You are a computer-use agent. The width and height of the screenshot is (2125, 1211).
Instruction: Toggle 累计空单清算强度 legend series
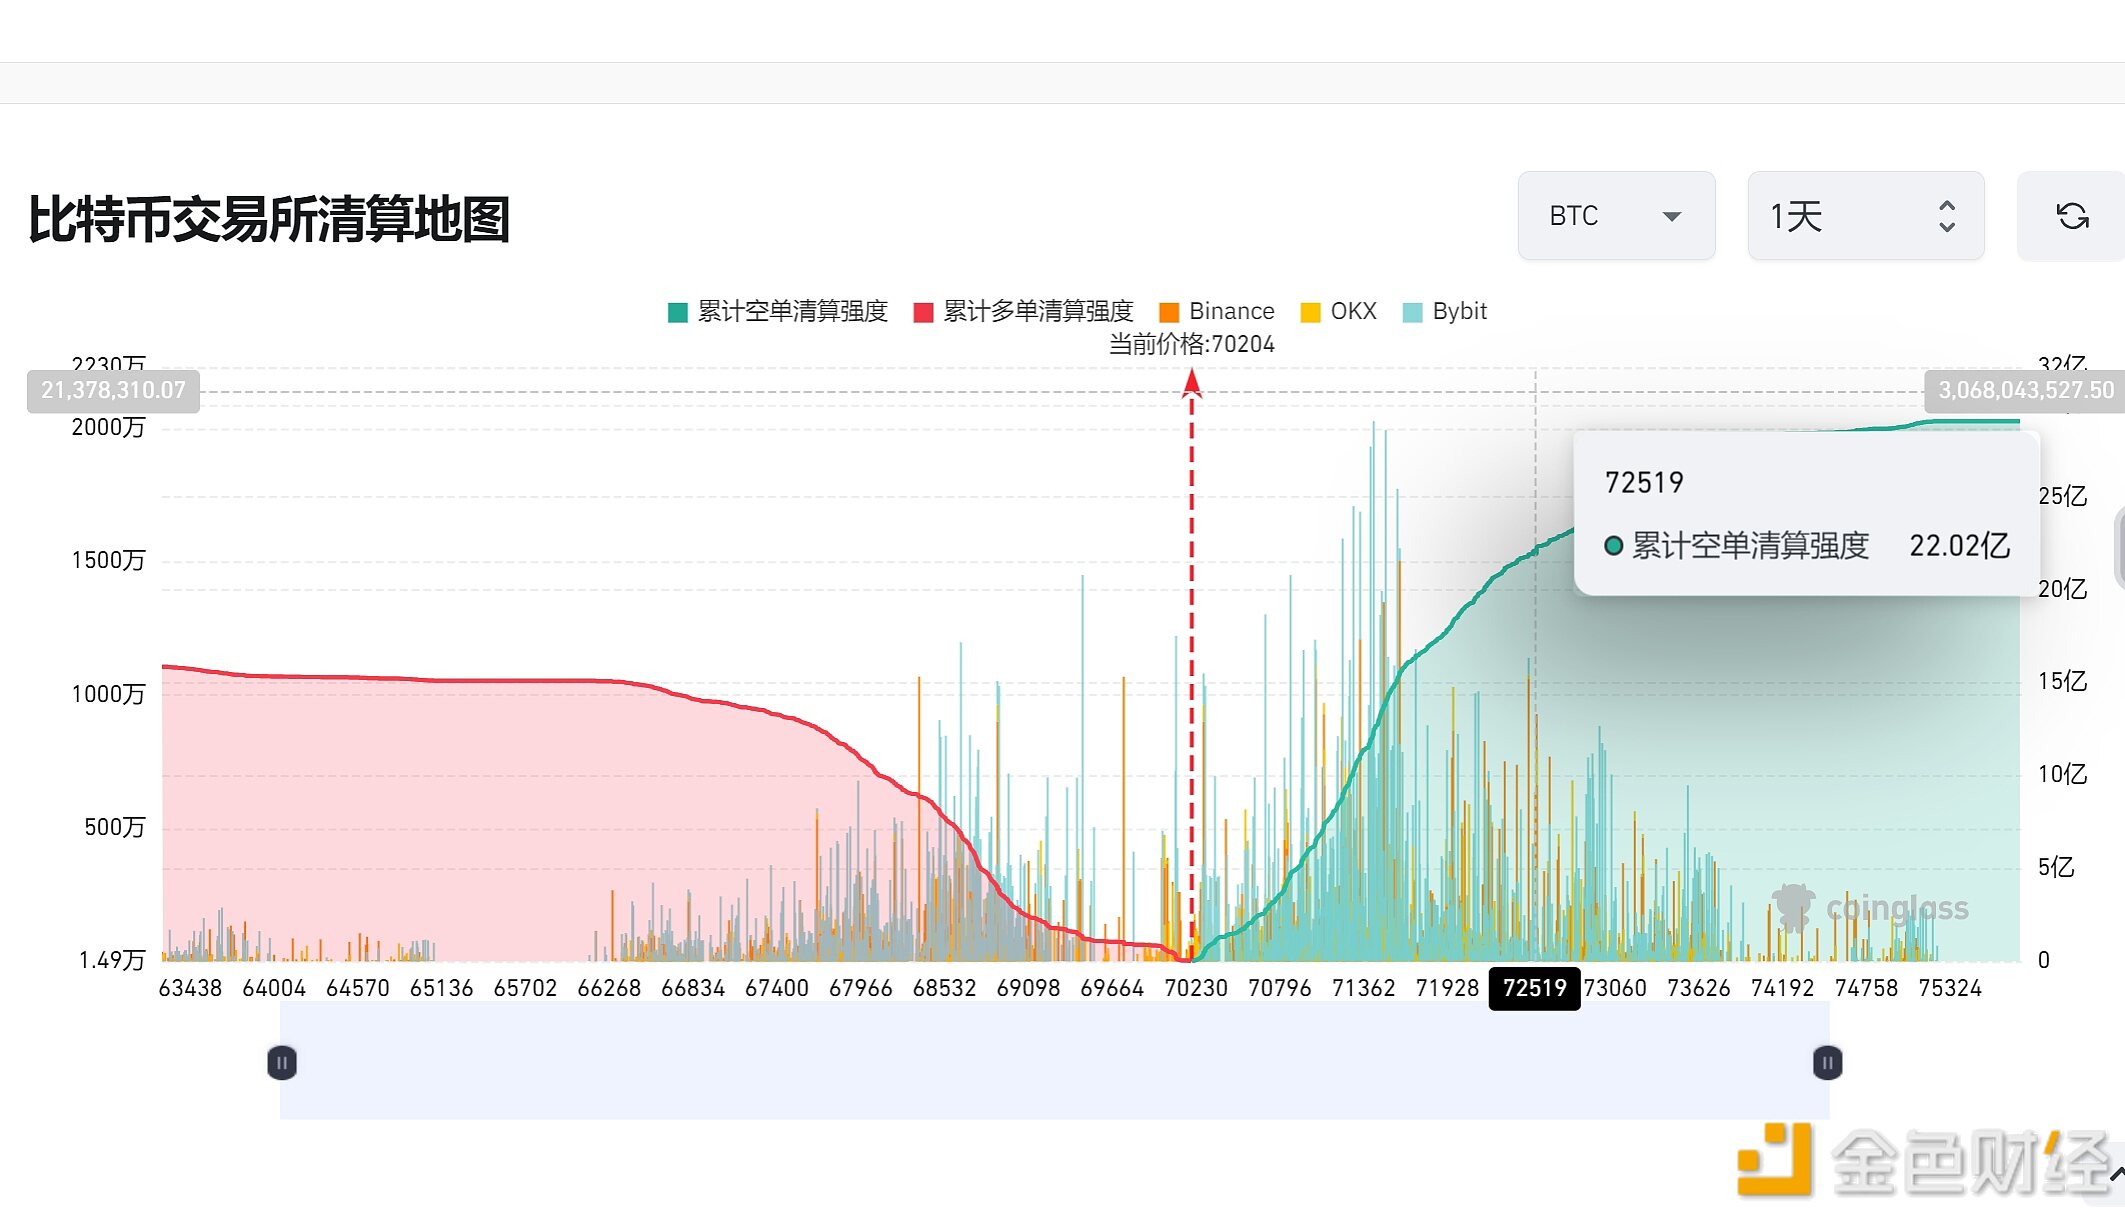point(777,312)
